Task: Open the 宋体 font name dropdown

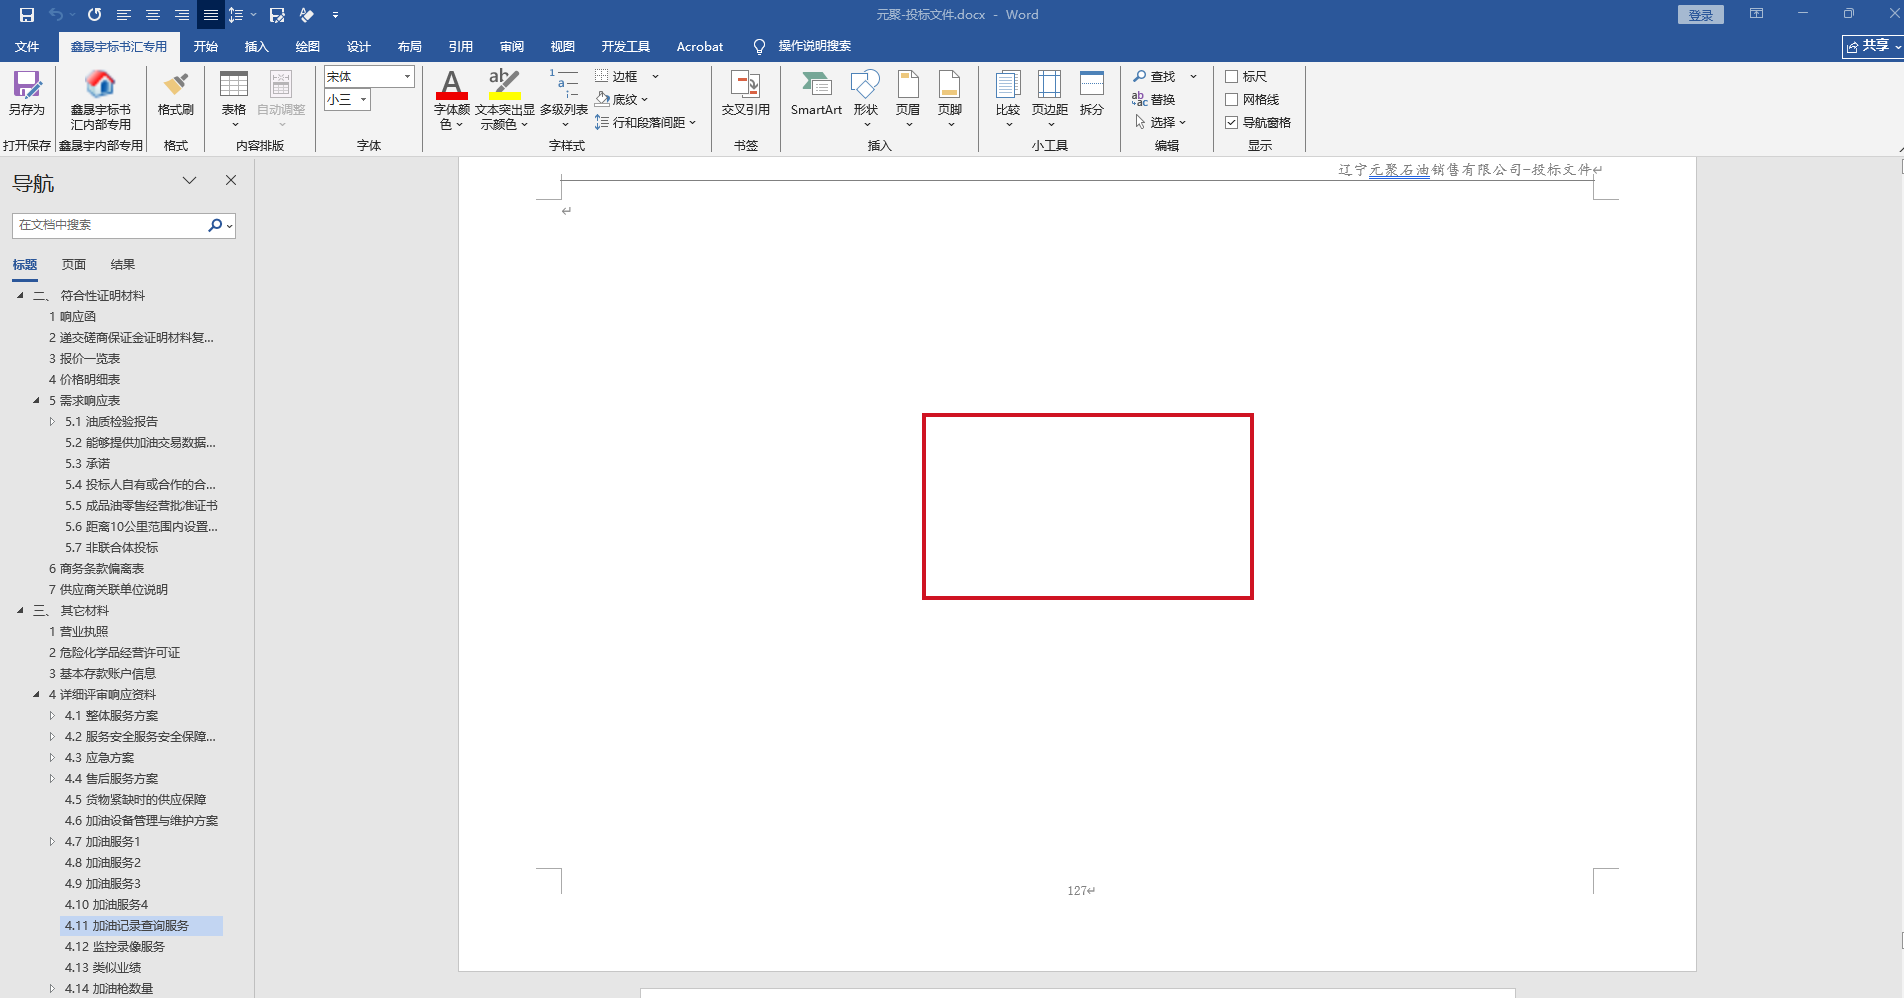Action: click(x=407, y=77)
